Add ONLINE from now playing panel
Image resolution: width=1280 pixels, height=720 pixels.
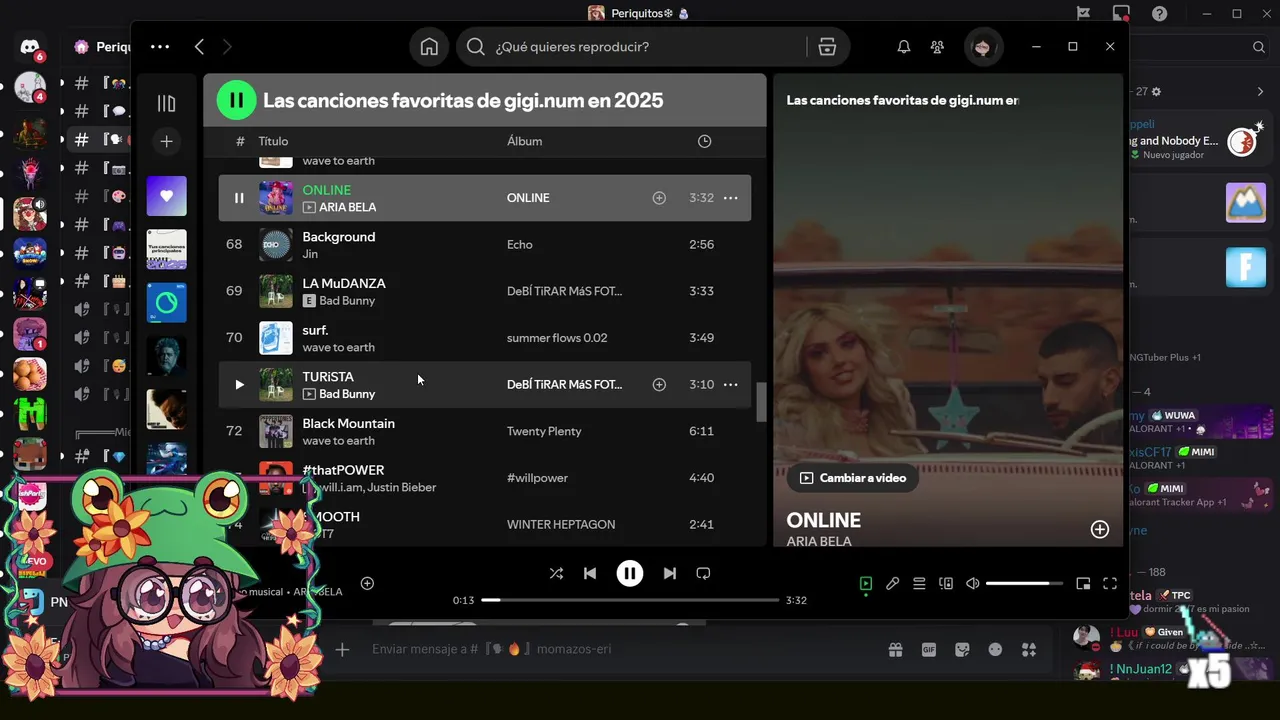point(1099,529)
